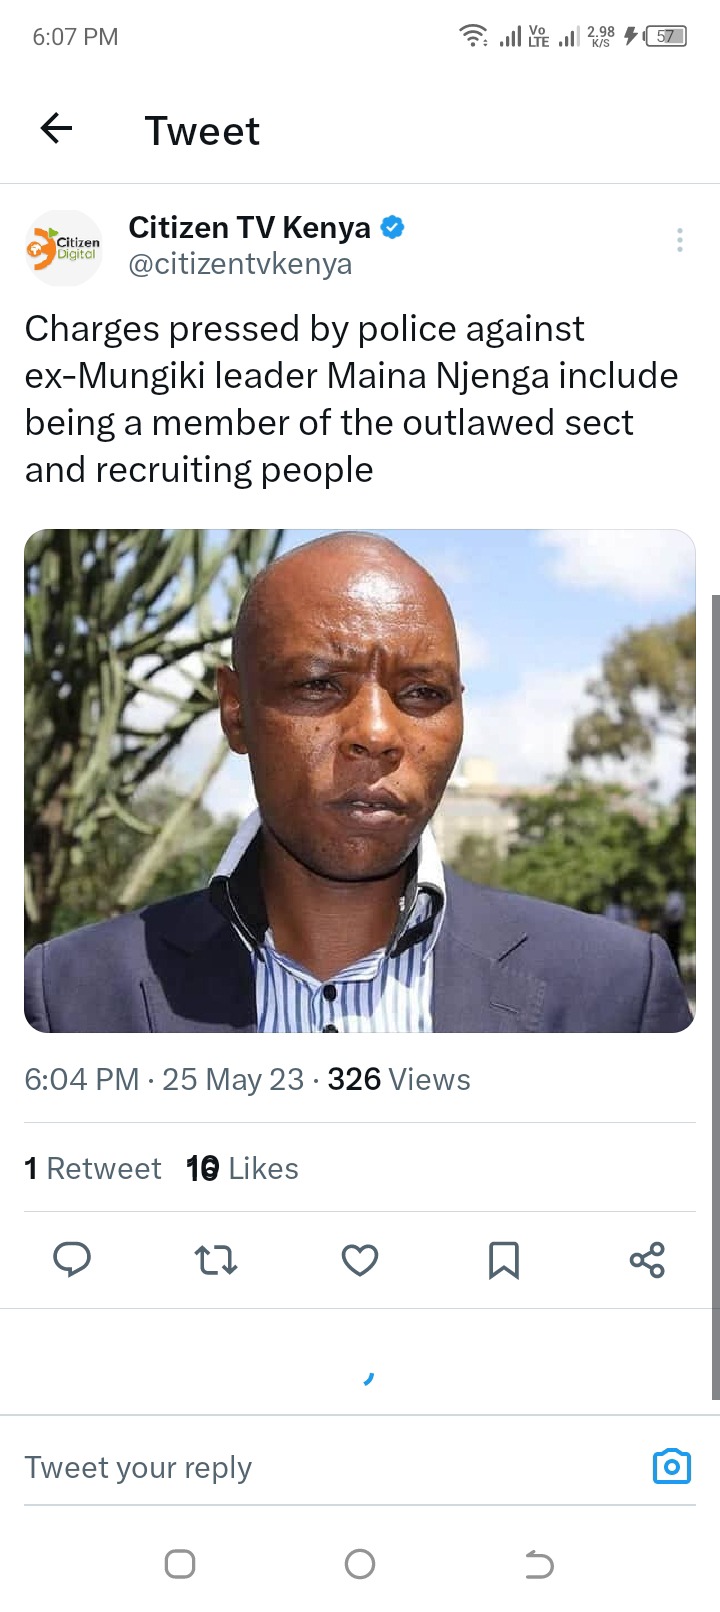
Task: View the blue verified badge
Action: [x=393, y=228]
